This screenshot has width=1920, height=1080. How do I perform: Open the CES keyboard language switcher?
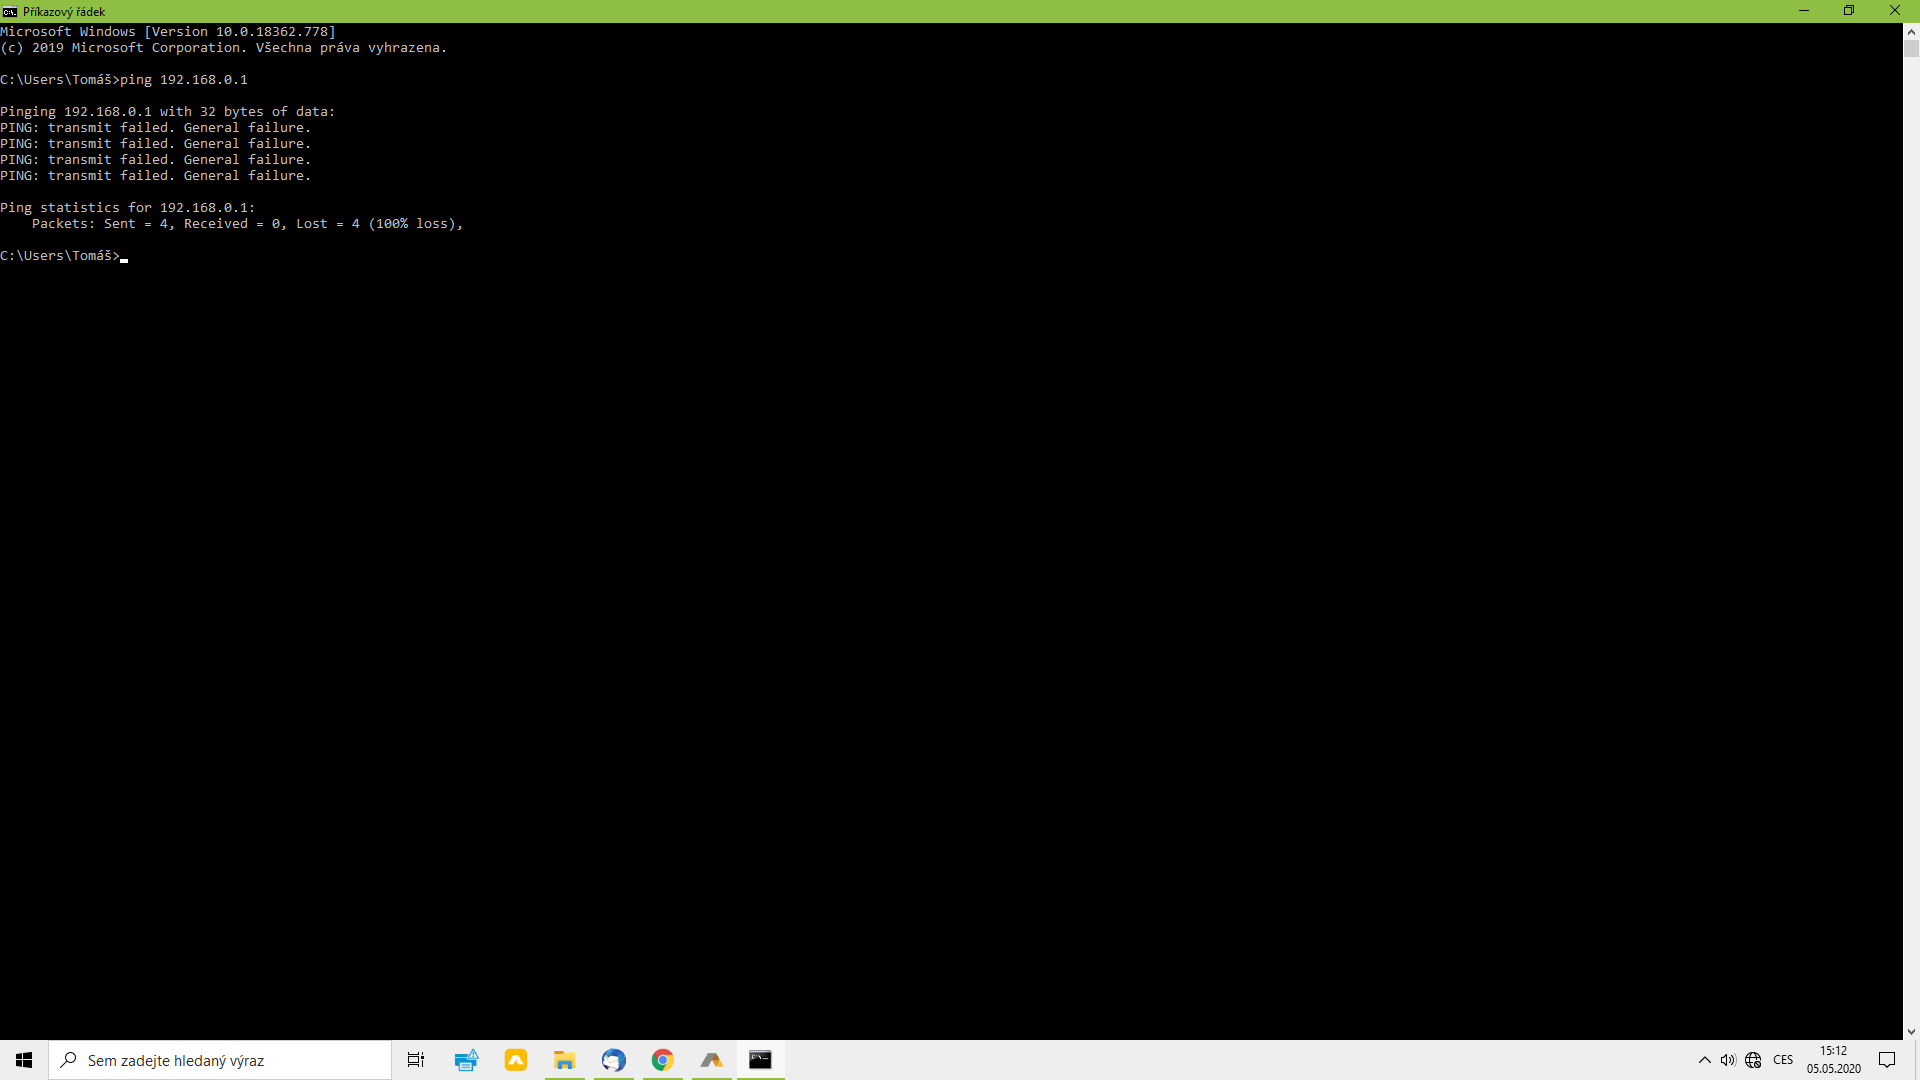1783,1060
